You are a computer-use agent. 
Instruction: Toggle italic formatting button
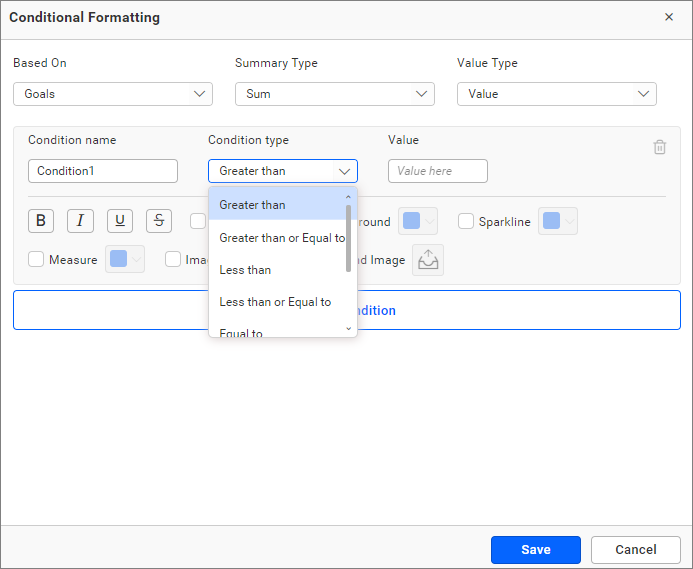[80, 221]
